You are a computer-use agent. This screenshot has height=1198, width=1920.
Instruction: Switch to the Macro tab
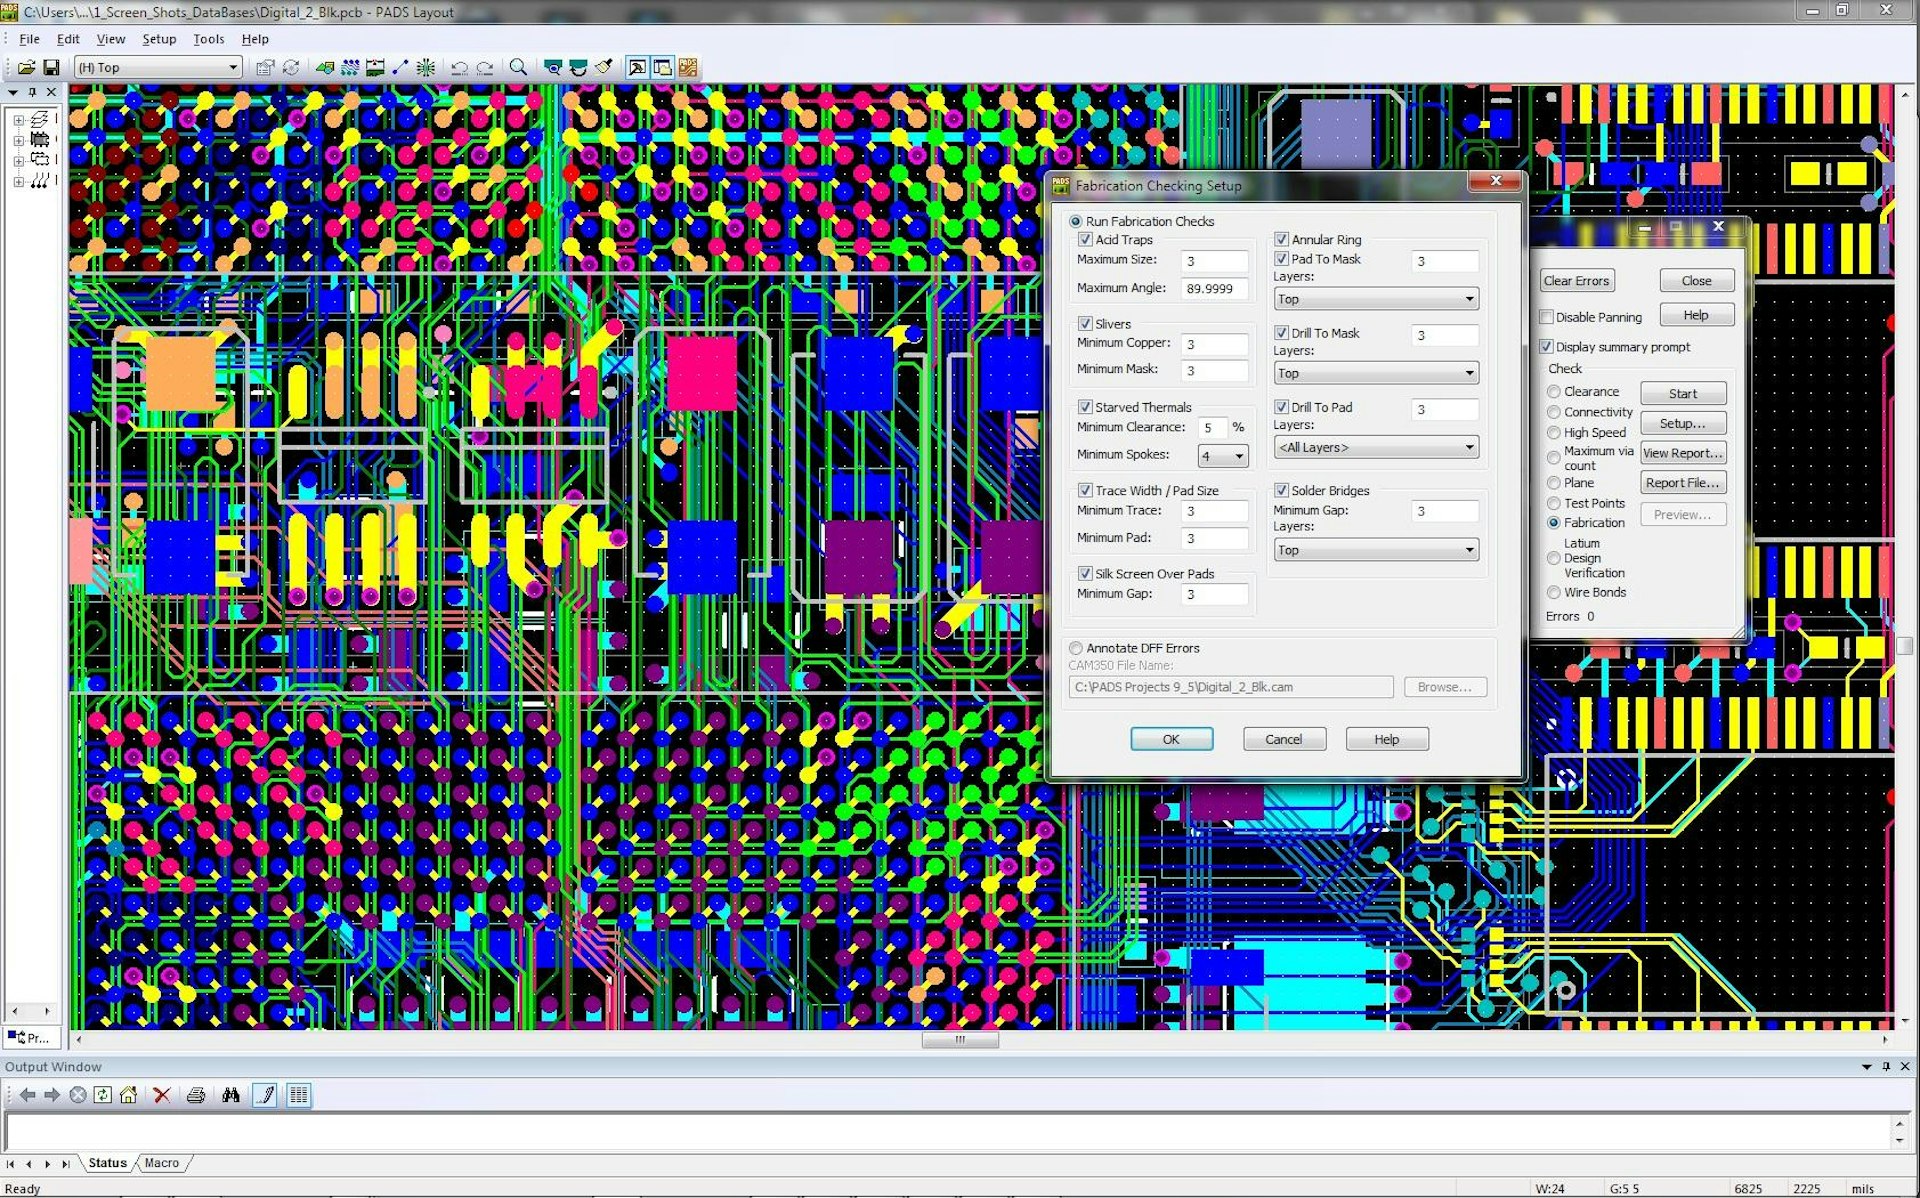click(x=161, y=1163)
